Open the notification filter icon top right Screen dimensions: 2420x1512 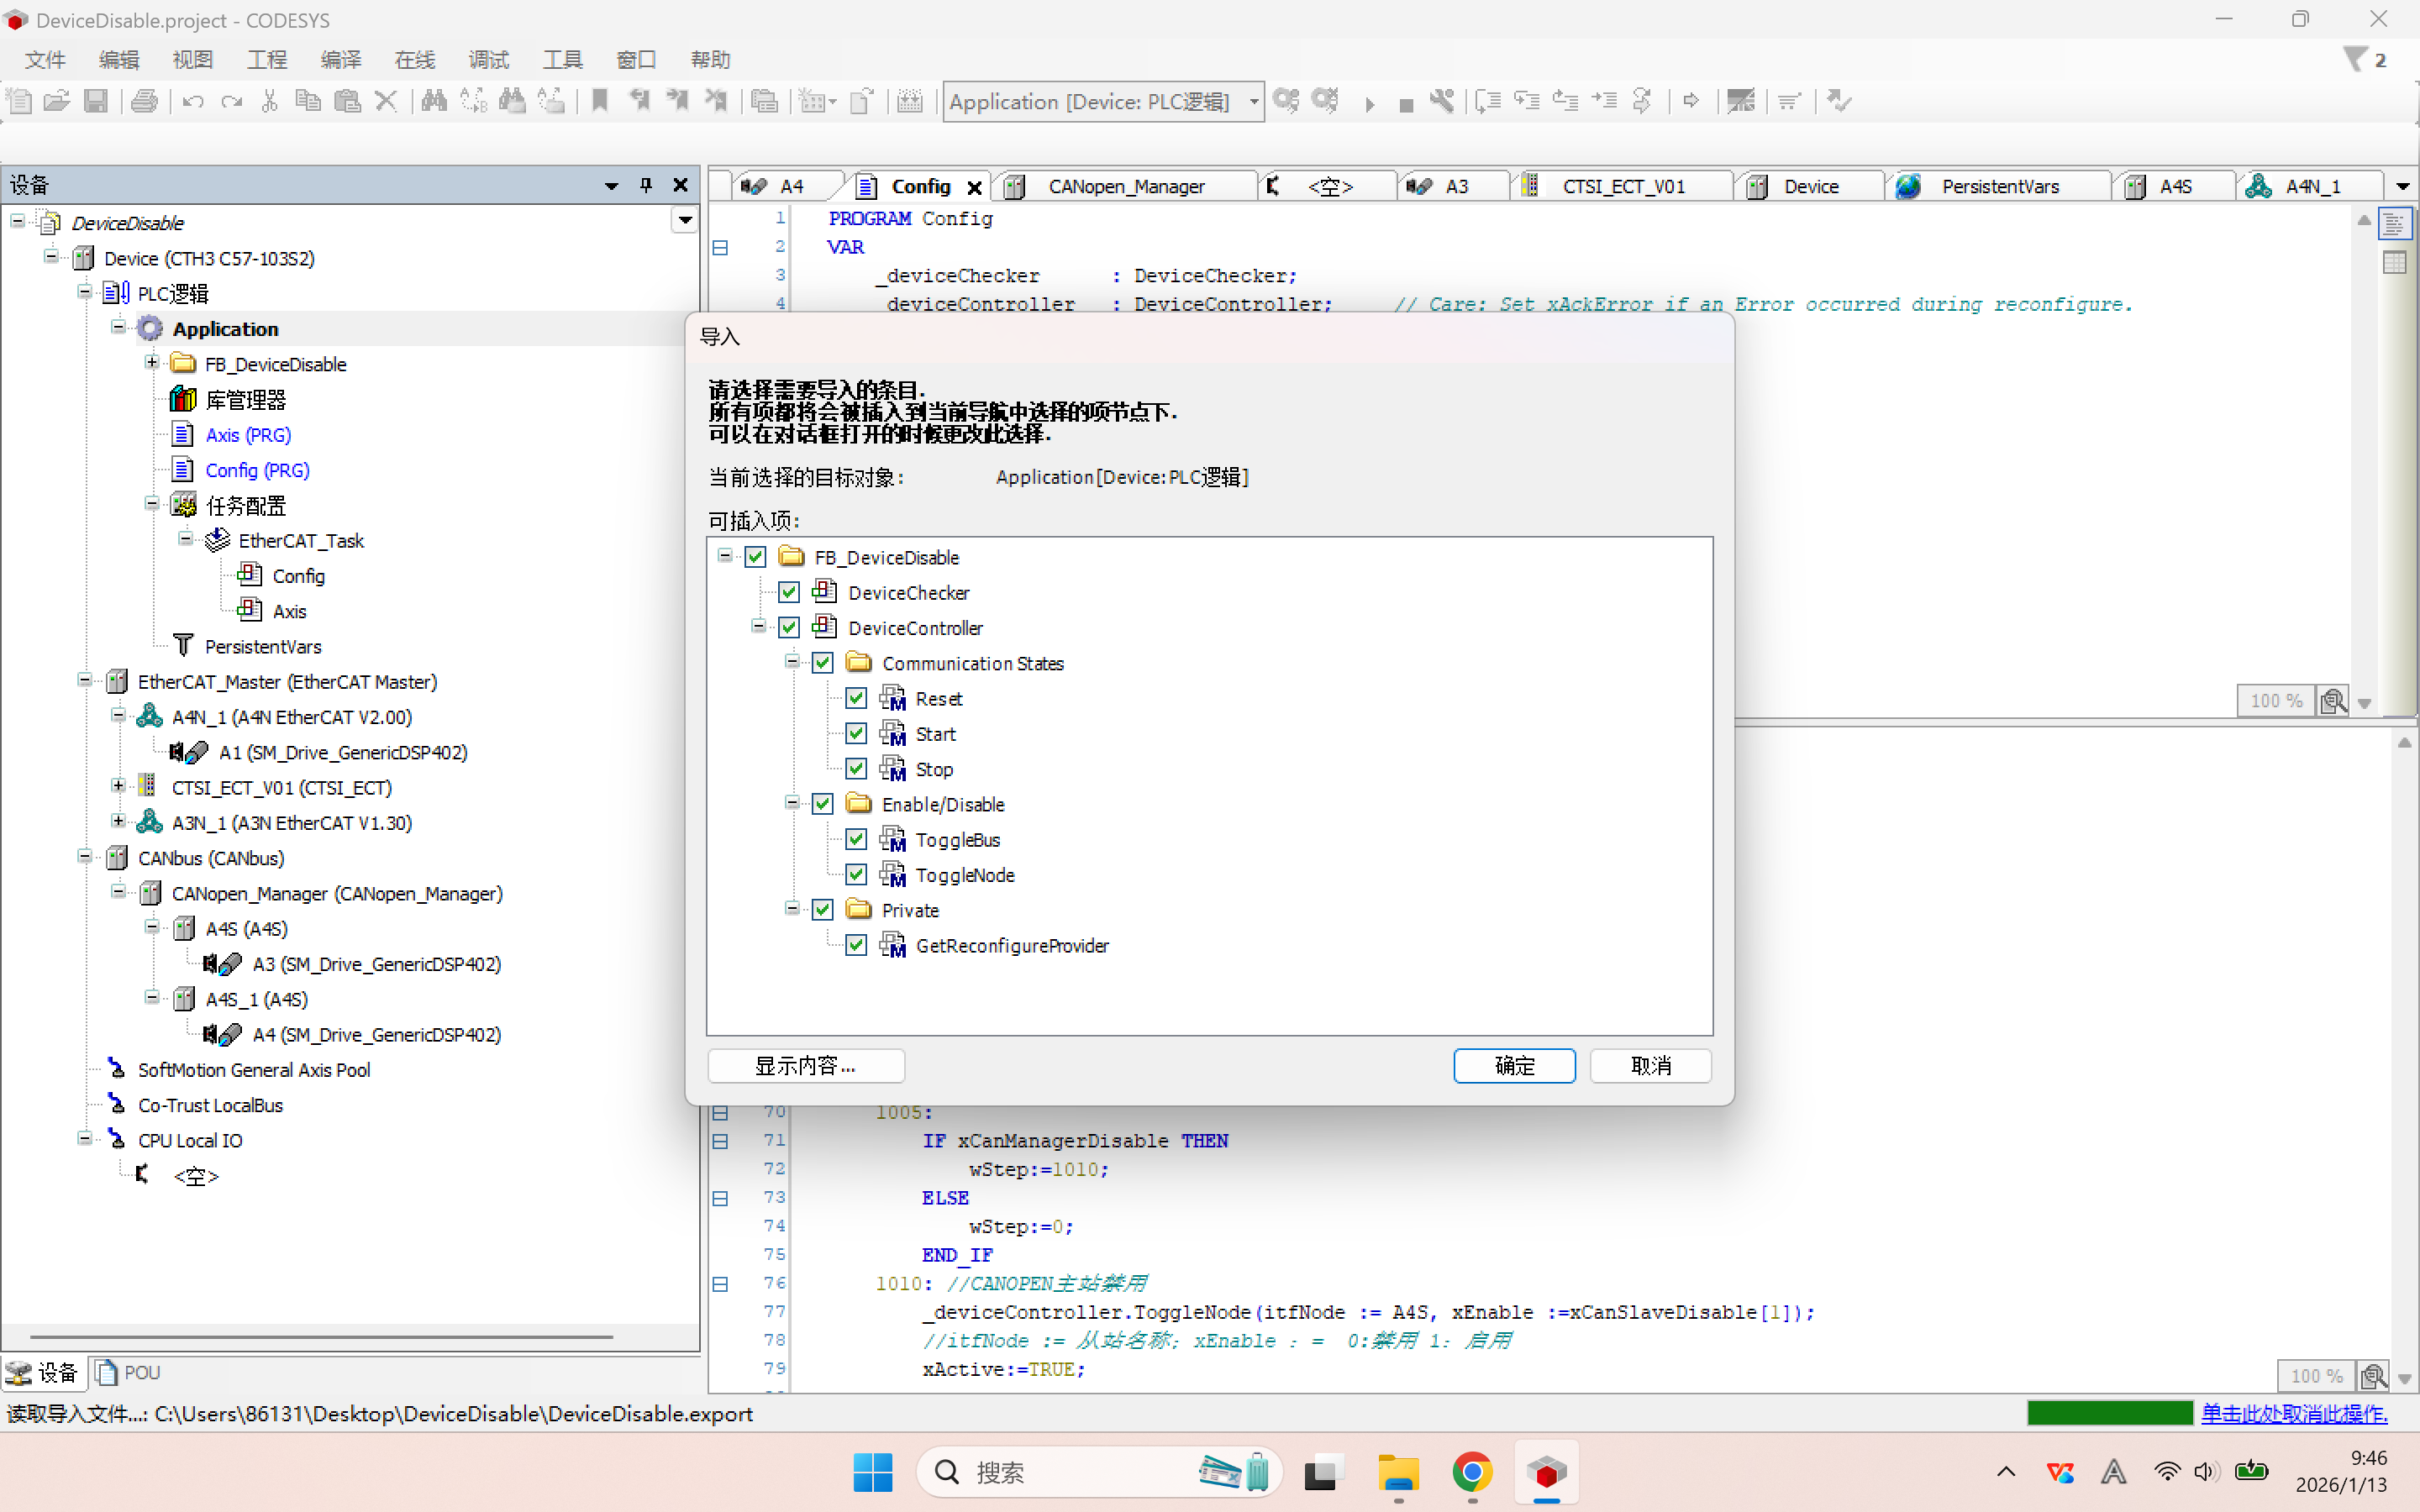(x=2356, y=60)
